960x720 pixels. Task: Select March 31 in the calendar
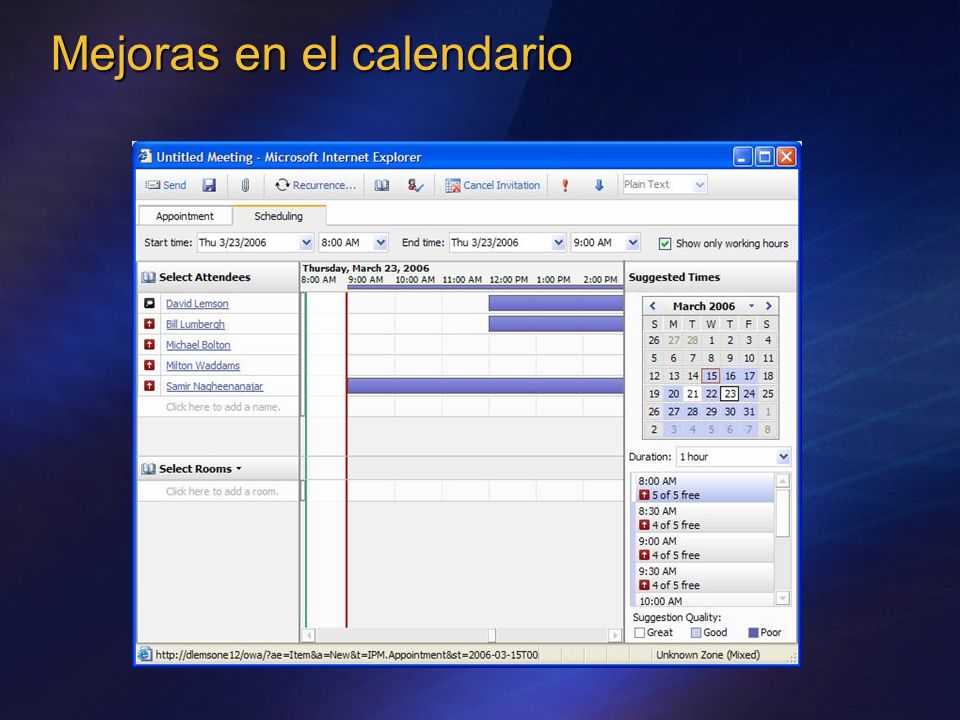pyautogui.click(x=749, y=411)
